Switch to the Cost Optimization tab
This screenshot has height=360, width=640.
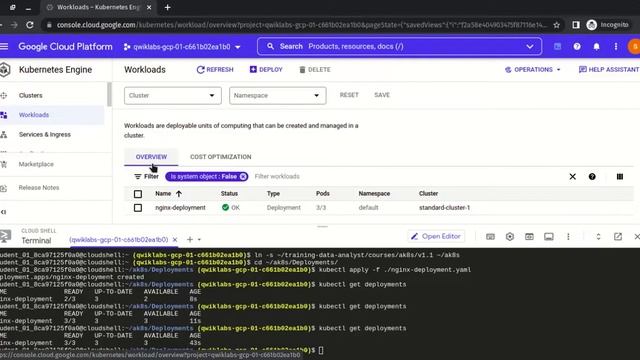[x=220, y=157]
